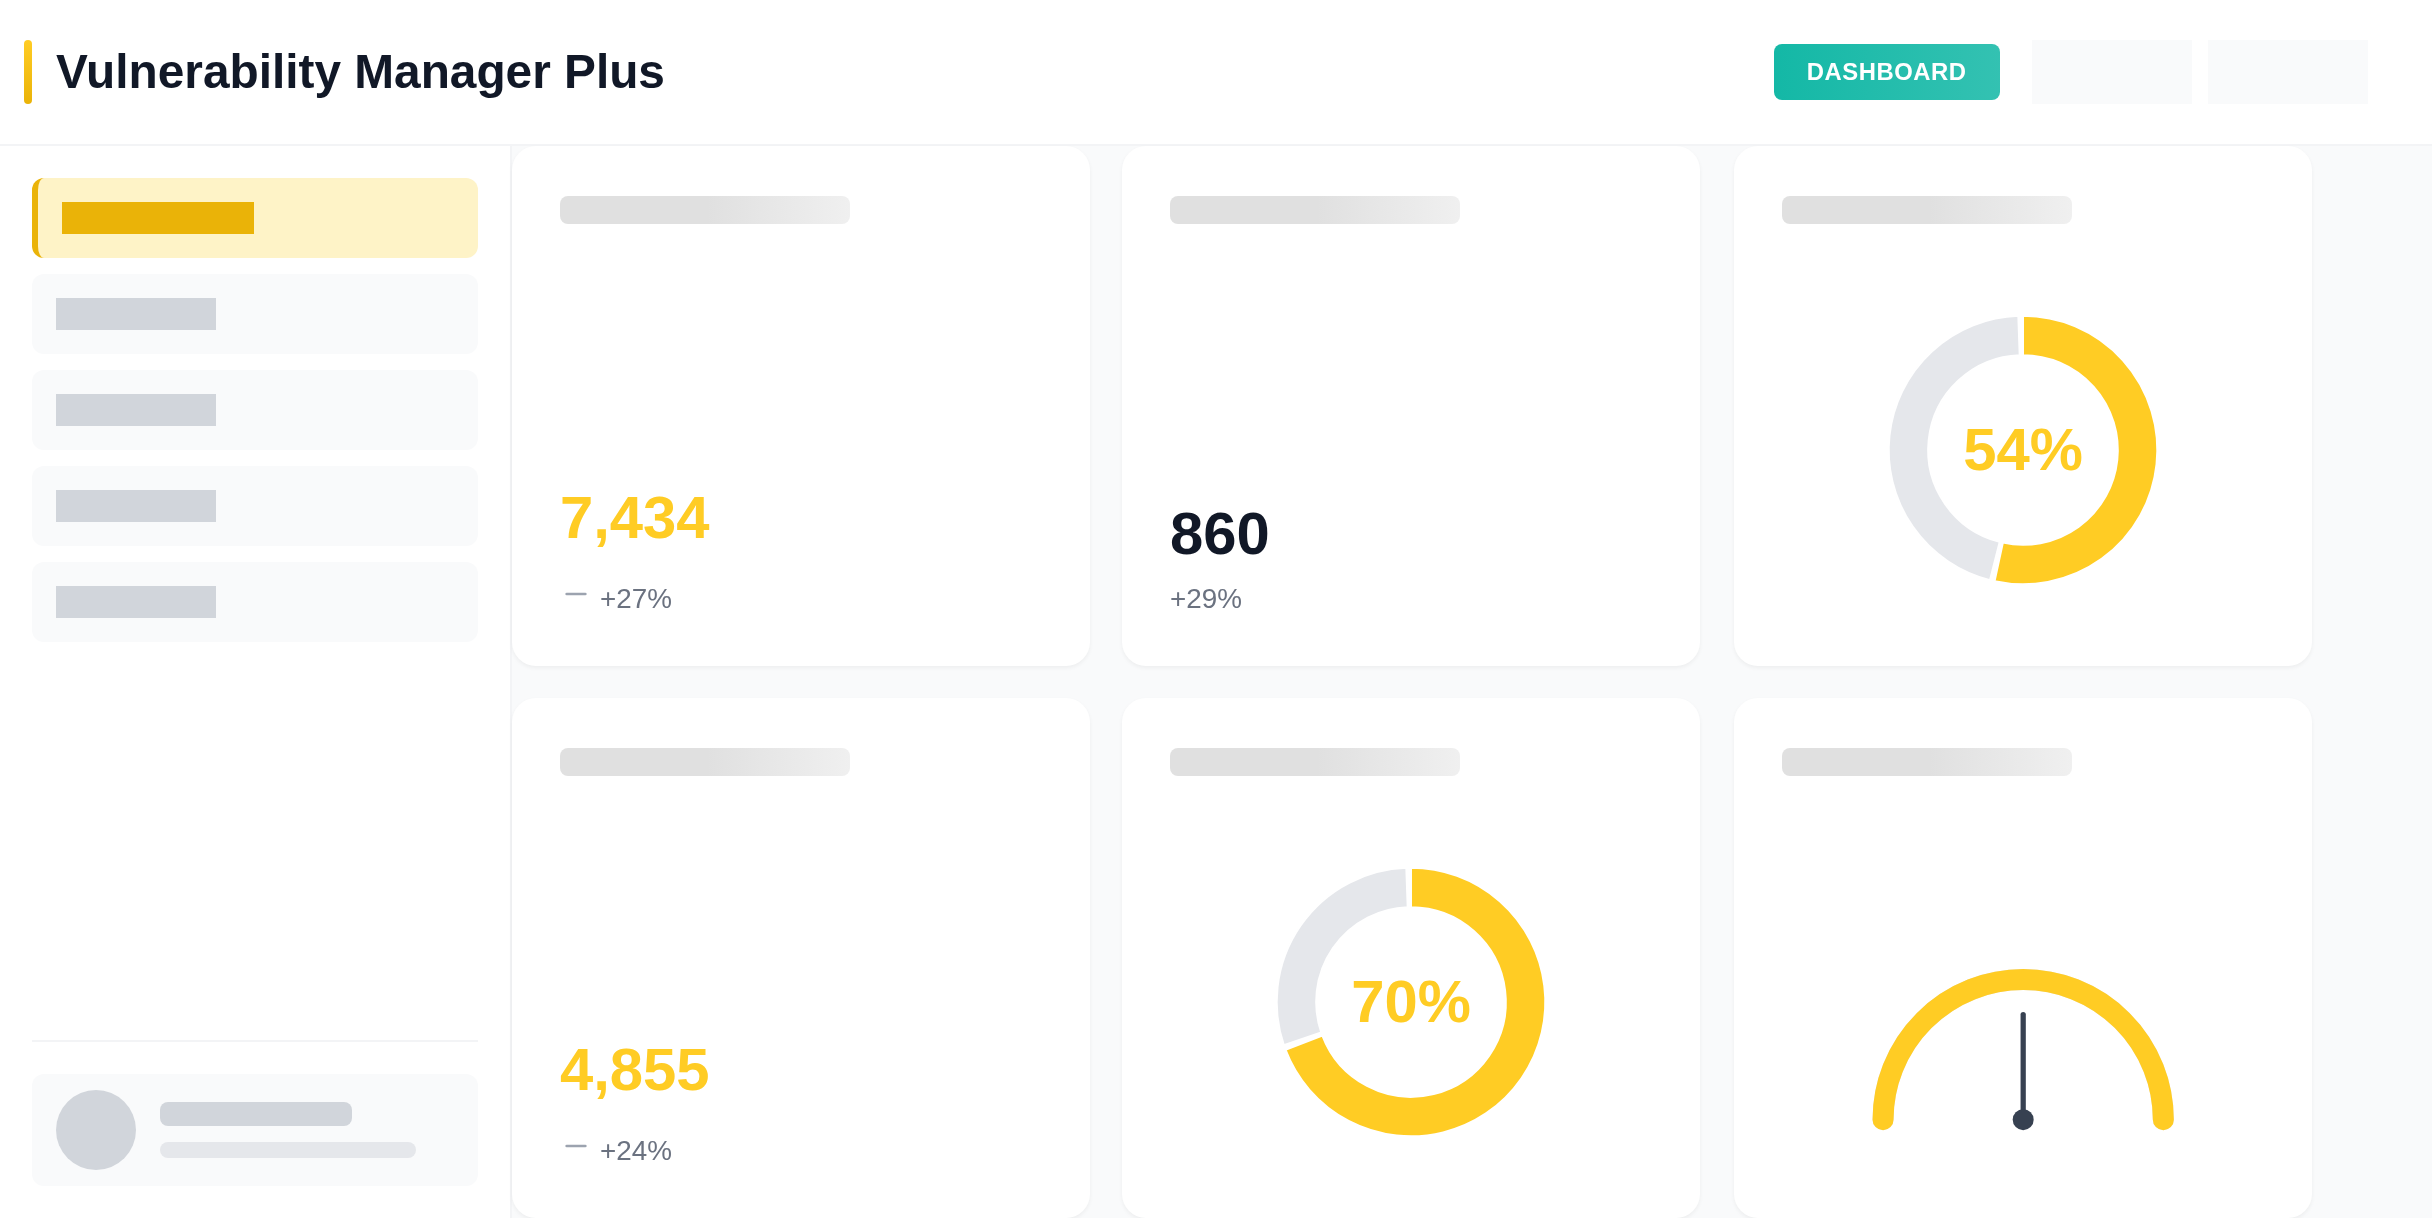Select the highlighted yellow sidebar item
The width and height of the screenshot is (2432, 1218).
click(x=255, y=218)
